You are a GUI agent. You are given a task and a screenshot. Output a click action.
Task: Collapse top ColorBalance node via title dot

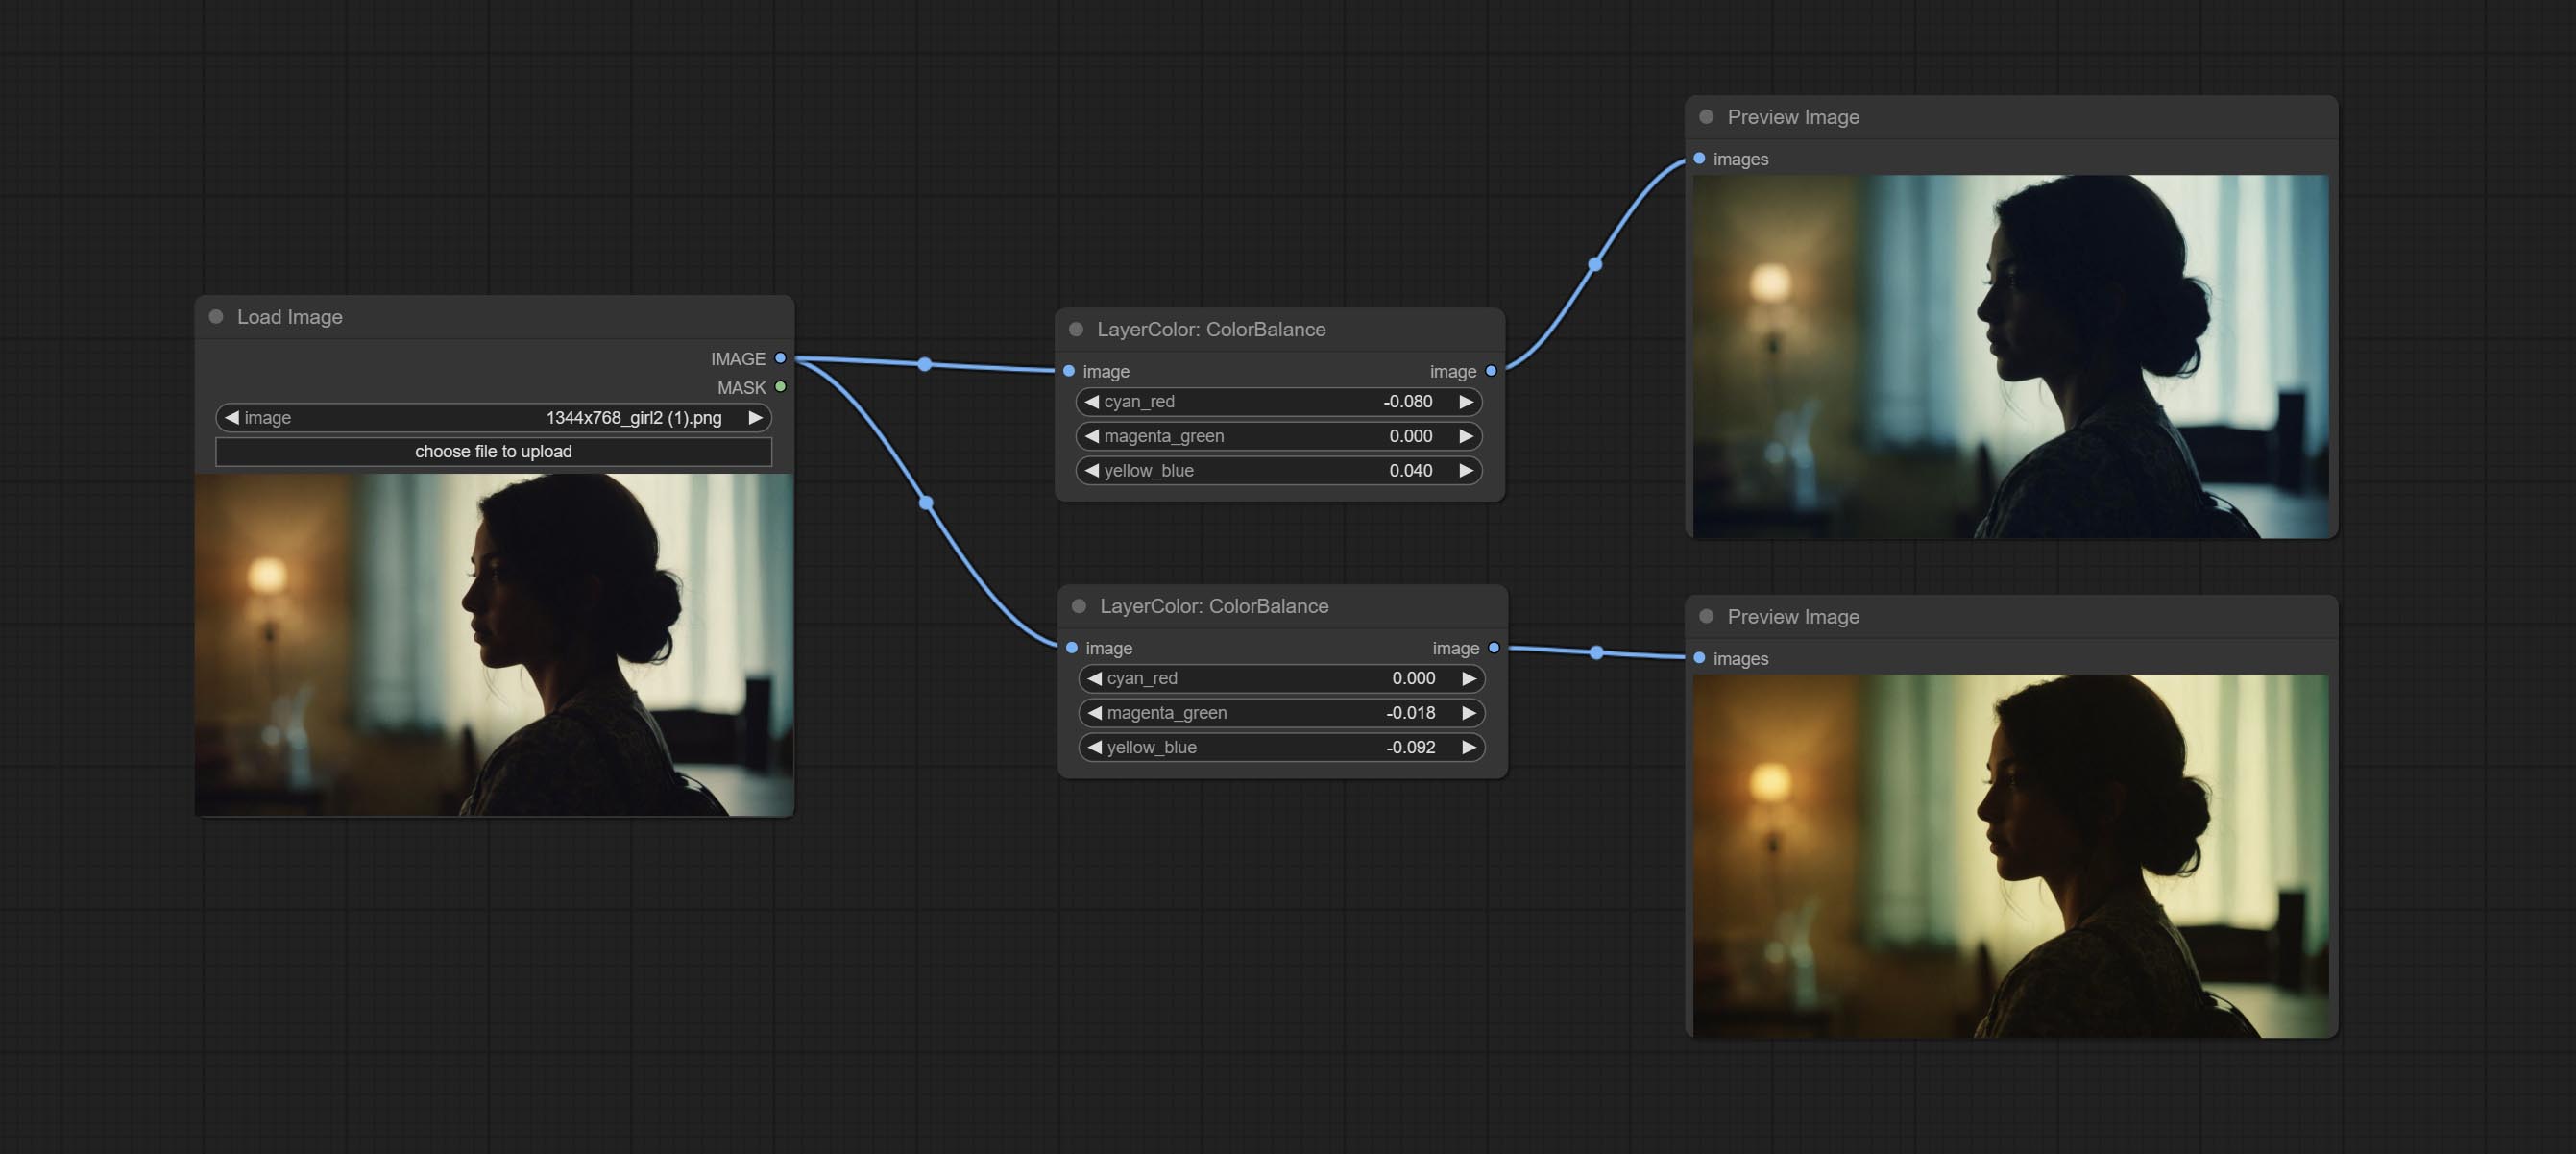pos(1076,330)
